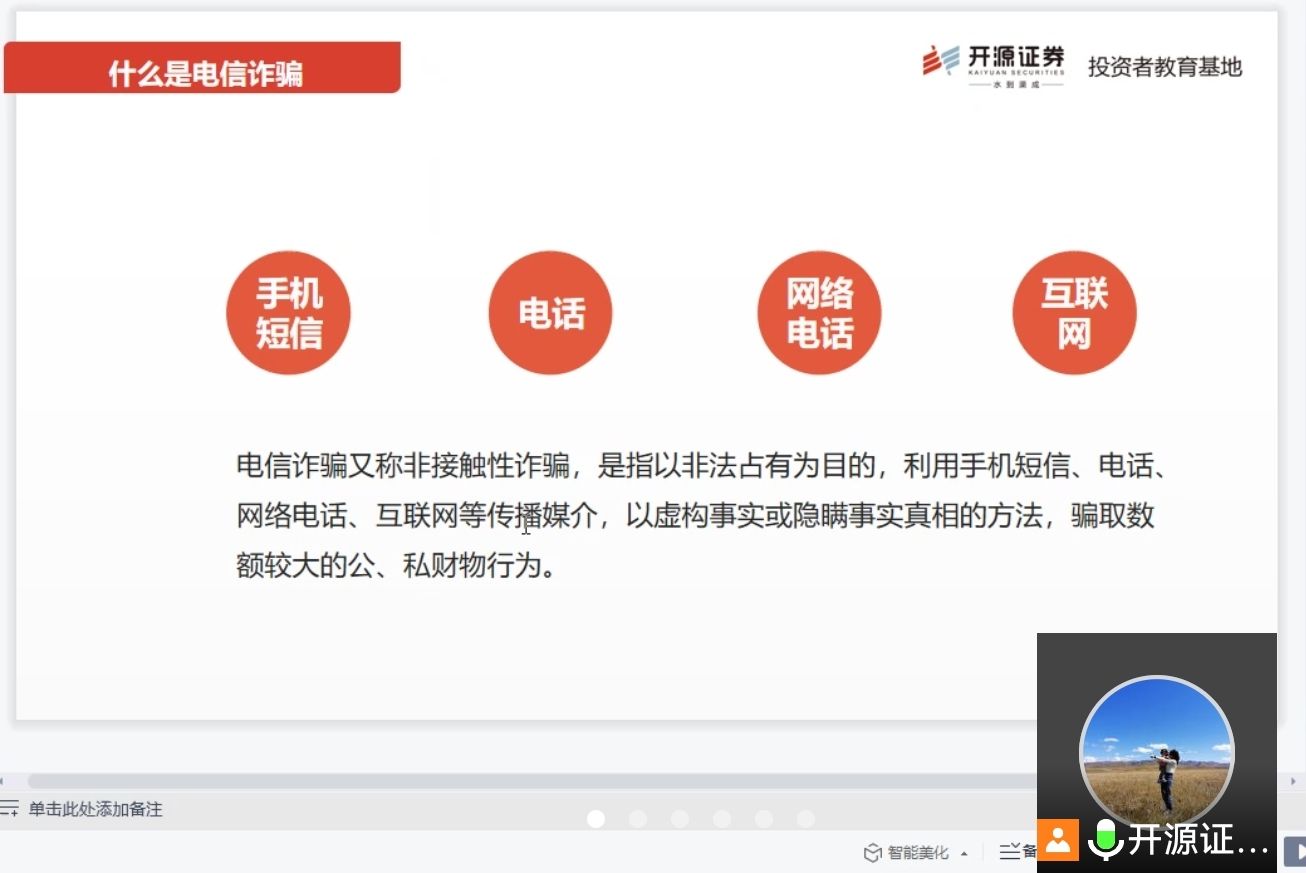
Task: Click the 什么是电信诈骗 title banner
Action: [203, 68]
